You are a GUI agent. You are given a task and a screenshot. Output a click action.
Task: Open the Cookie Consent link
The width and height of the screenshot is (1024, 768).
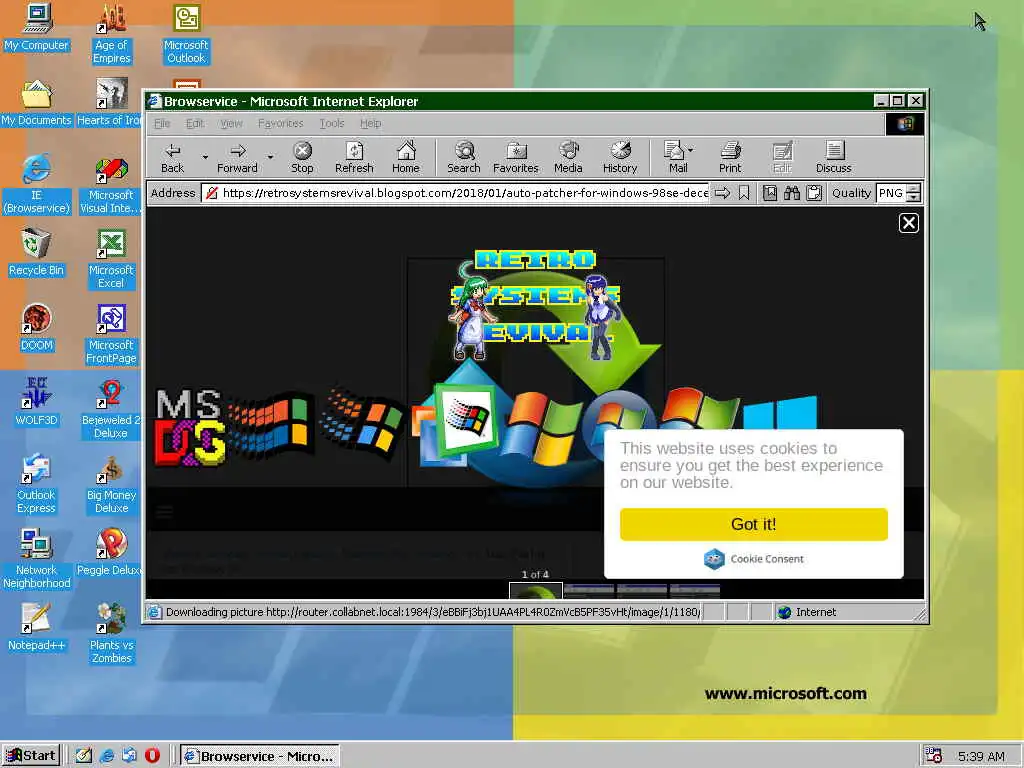[754, 559]
